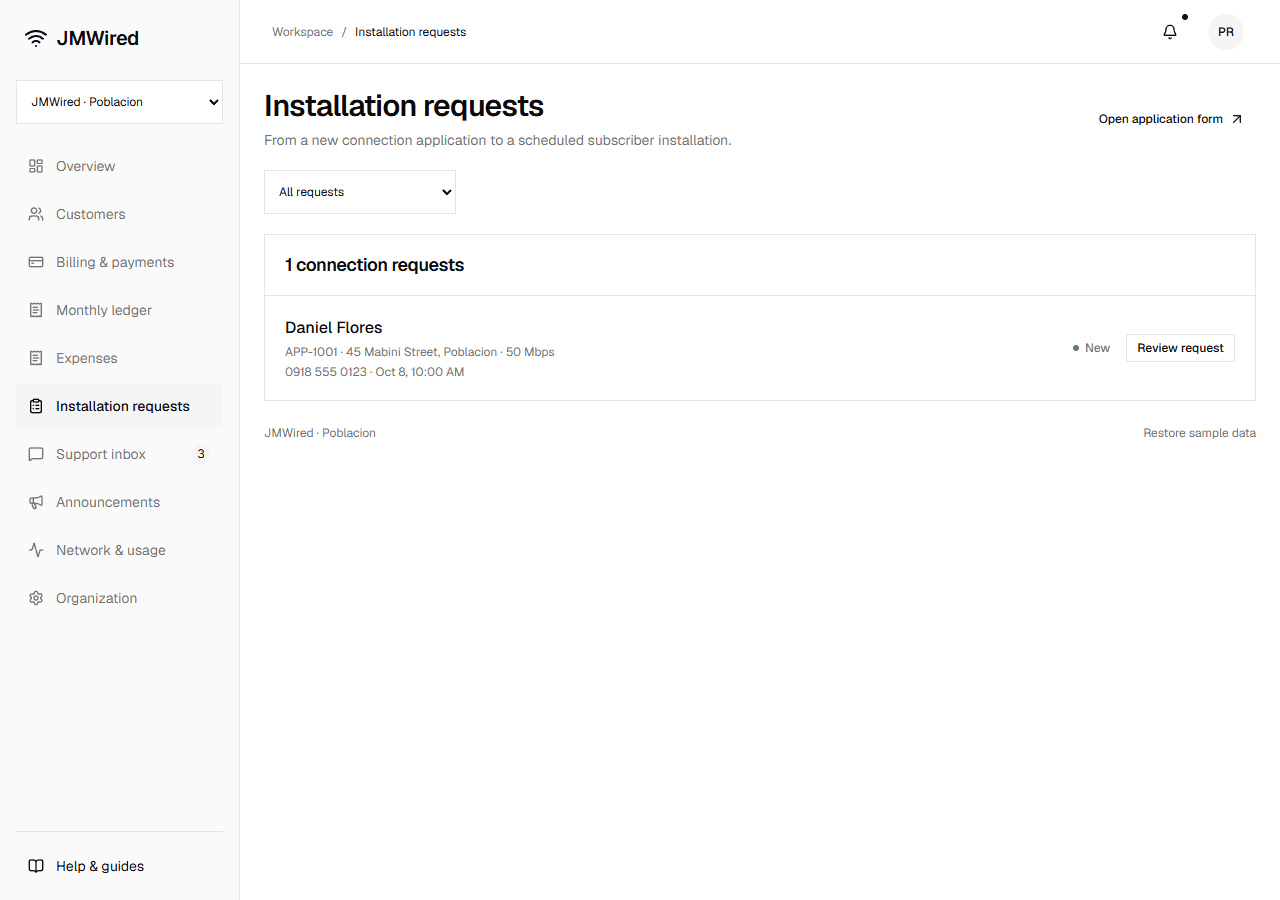Click Open application form link text
Screen dimensions: 1280x900
[1160, 119]
